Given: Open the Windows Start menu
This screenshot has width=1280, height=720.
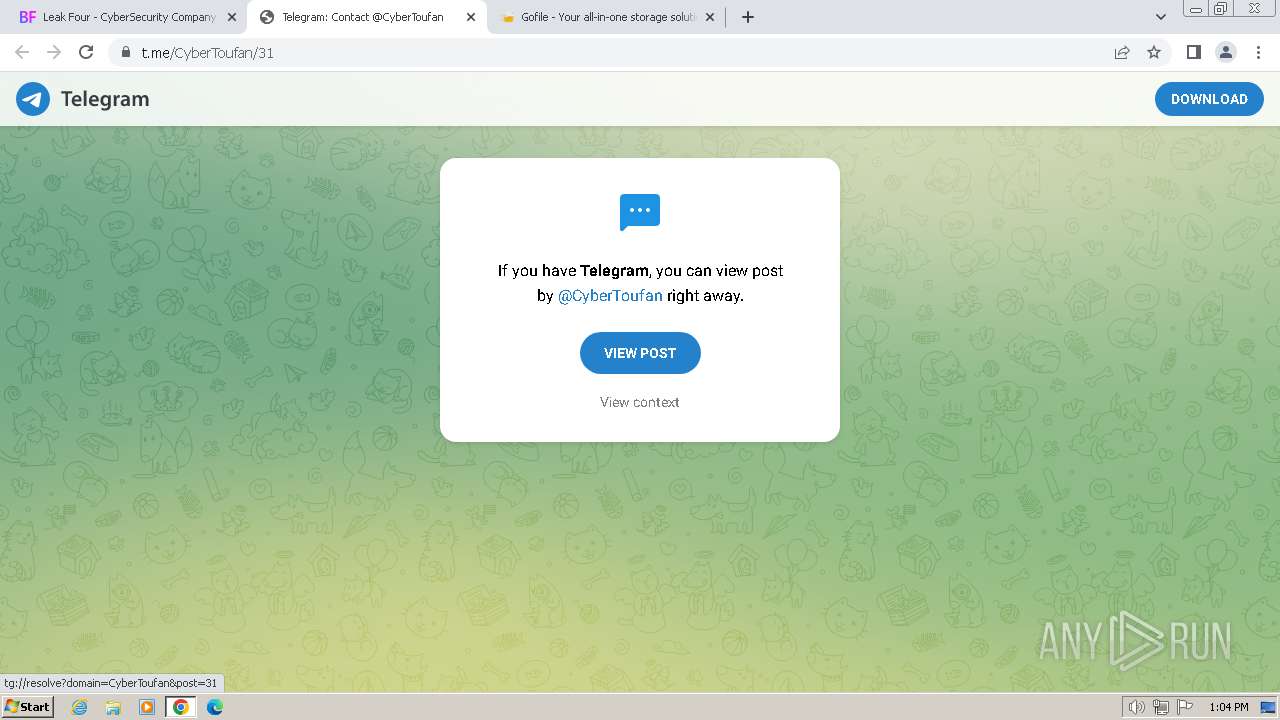Looking at the screenshot, I should (x=28, y=706).
